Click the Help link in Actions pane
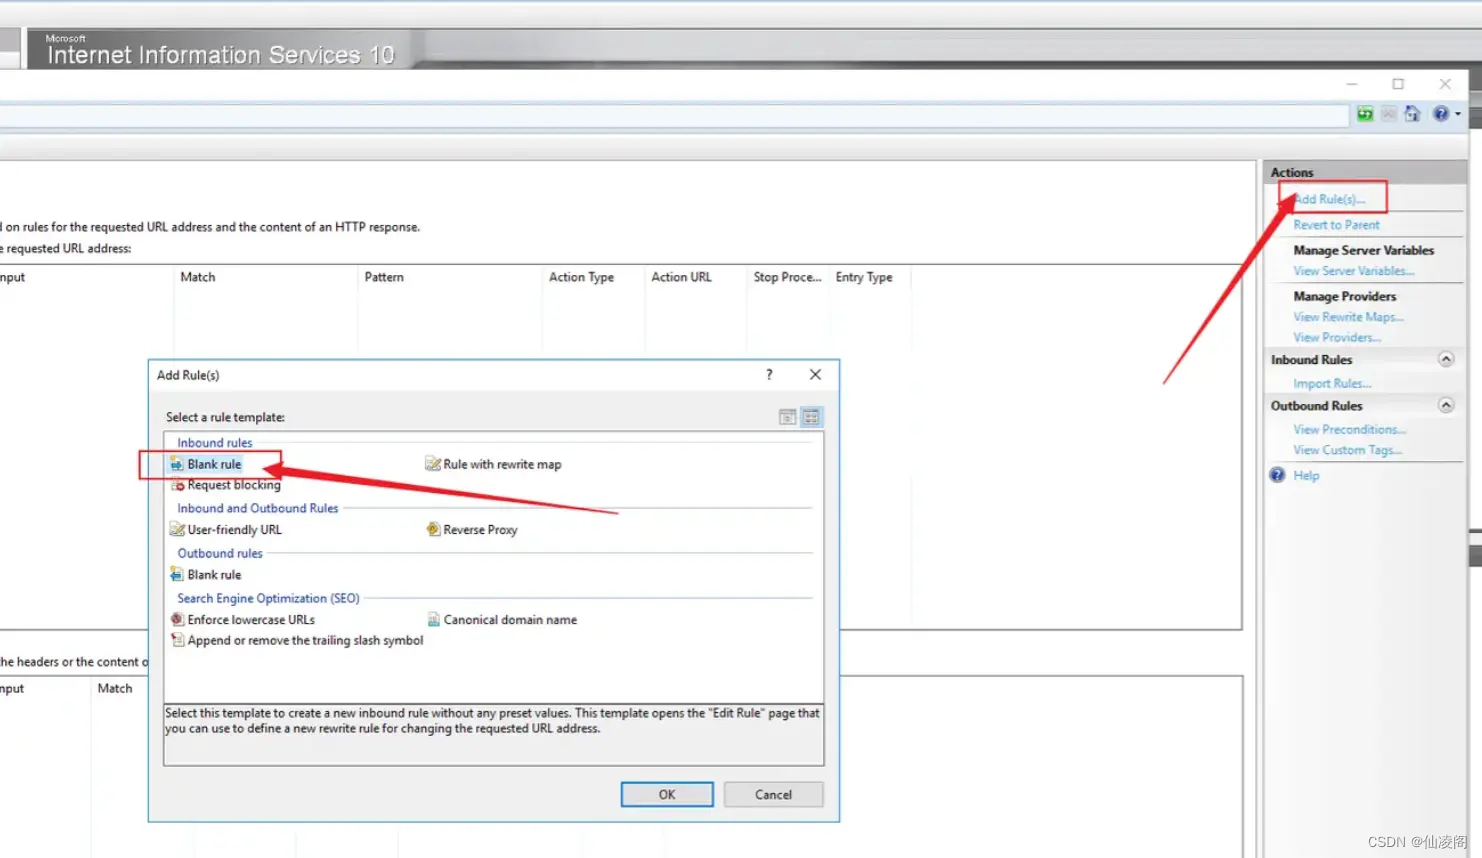Screen dimensions: 1482x858 1306,476
